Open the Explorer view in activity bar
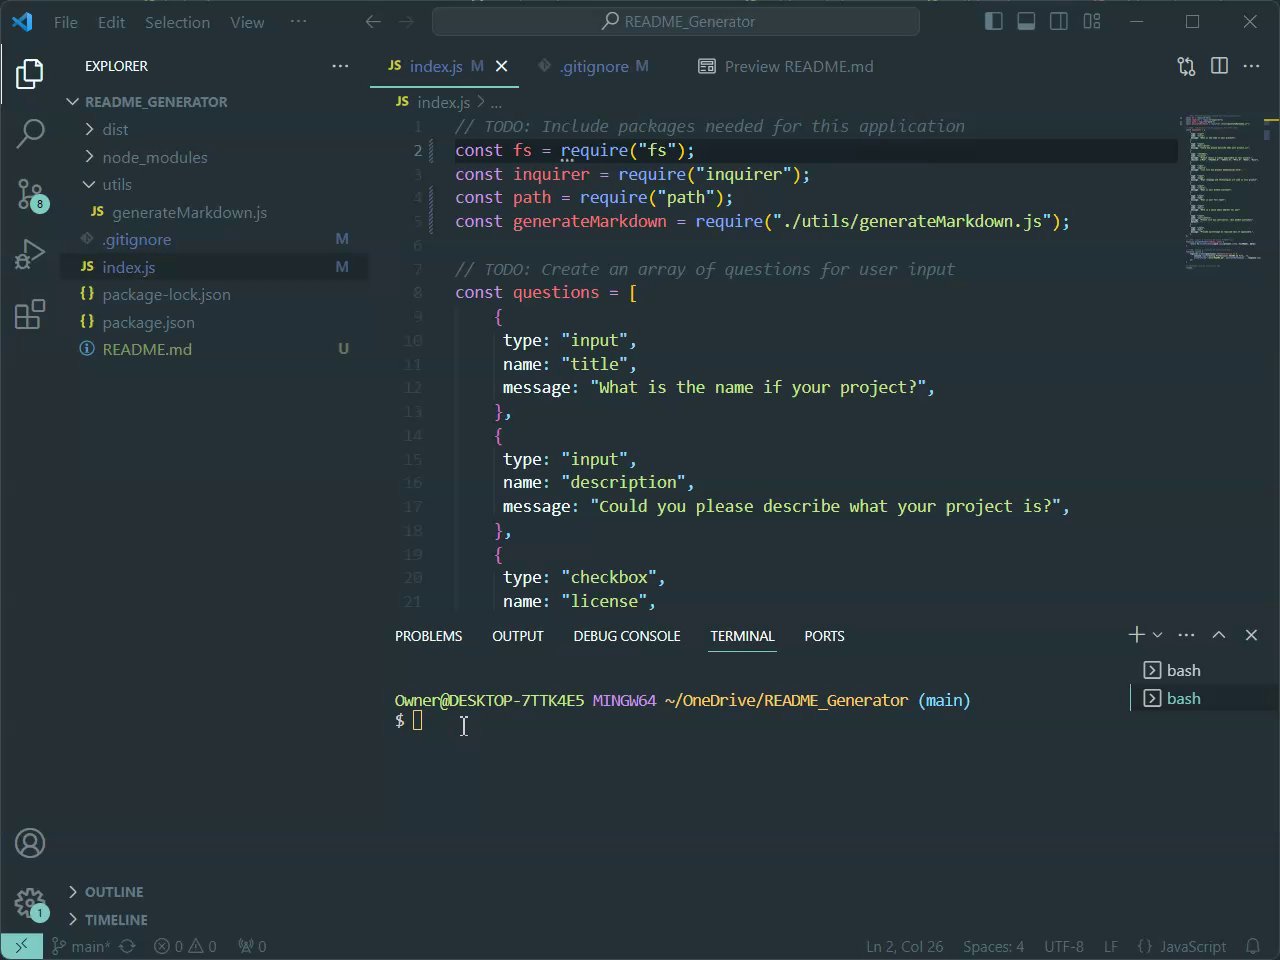The height and width of the screenshot is (960, 1280). point(30,74)
